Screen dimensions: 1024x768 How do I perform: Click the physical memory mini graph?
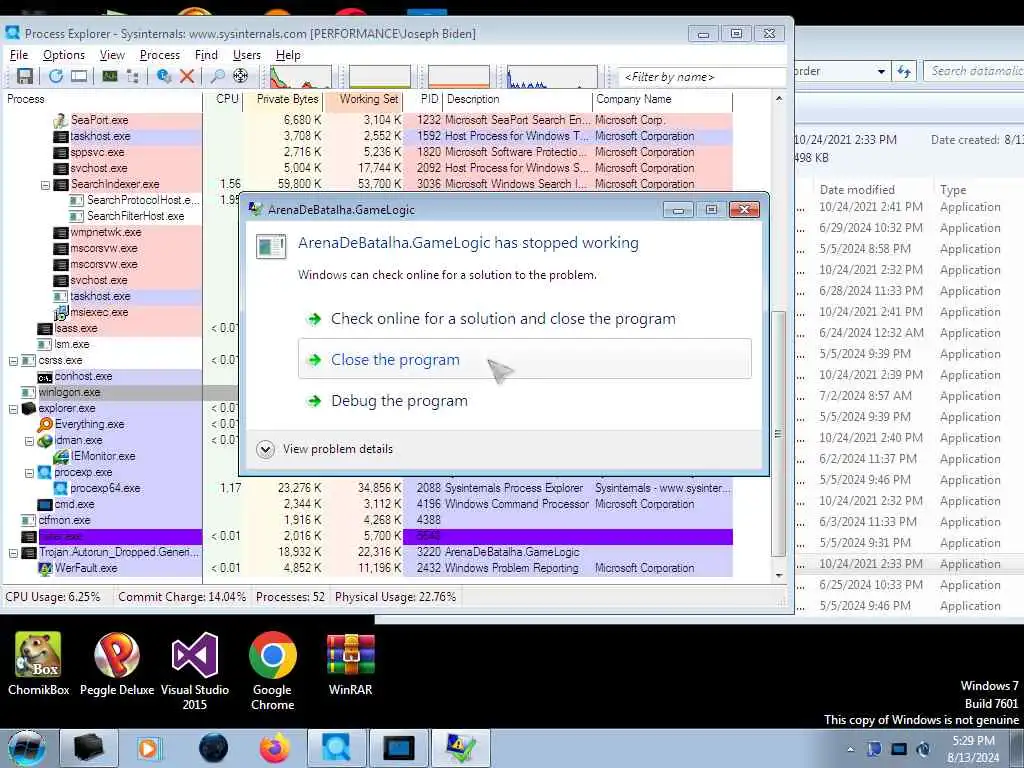coord(458,76)
